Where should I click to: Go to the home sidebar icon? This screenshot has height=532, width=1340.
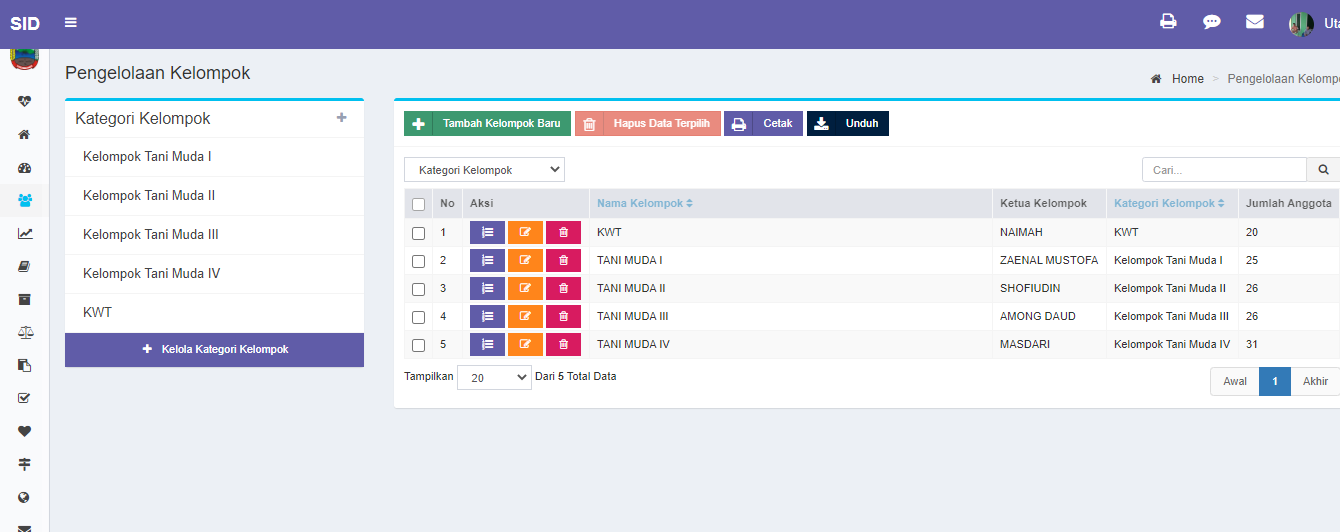point(25,134)
